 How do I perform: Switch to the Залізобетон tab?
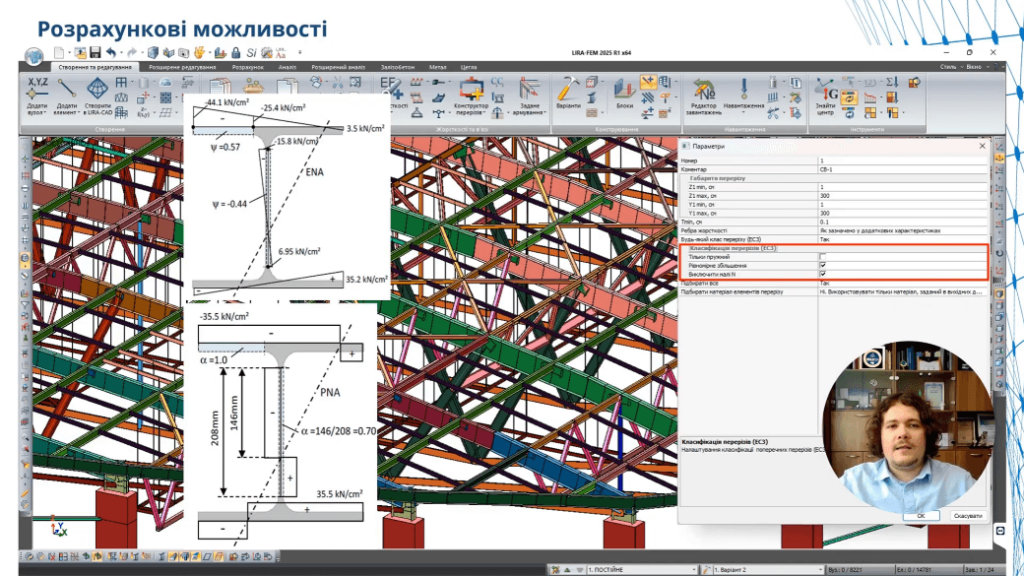pyautogui.click(x=398, y=67)
